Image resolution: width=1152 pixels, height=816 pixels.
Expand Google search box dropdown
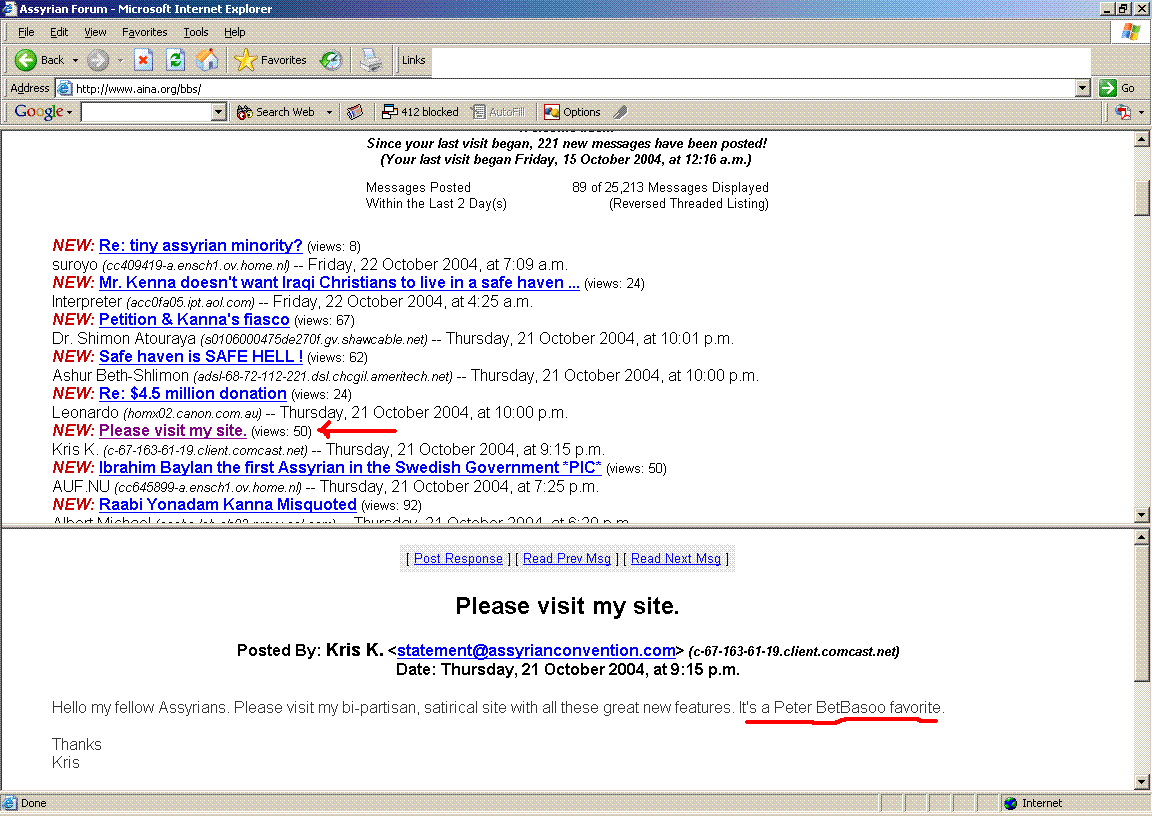point(218,112)
